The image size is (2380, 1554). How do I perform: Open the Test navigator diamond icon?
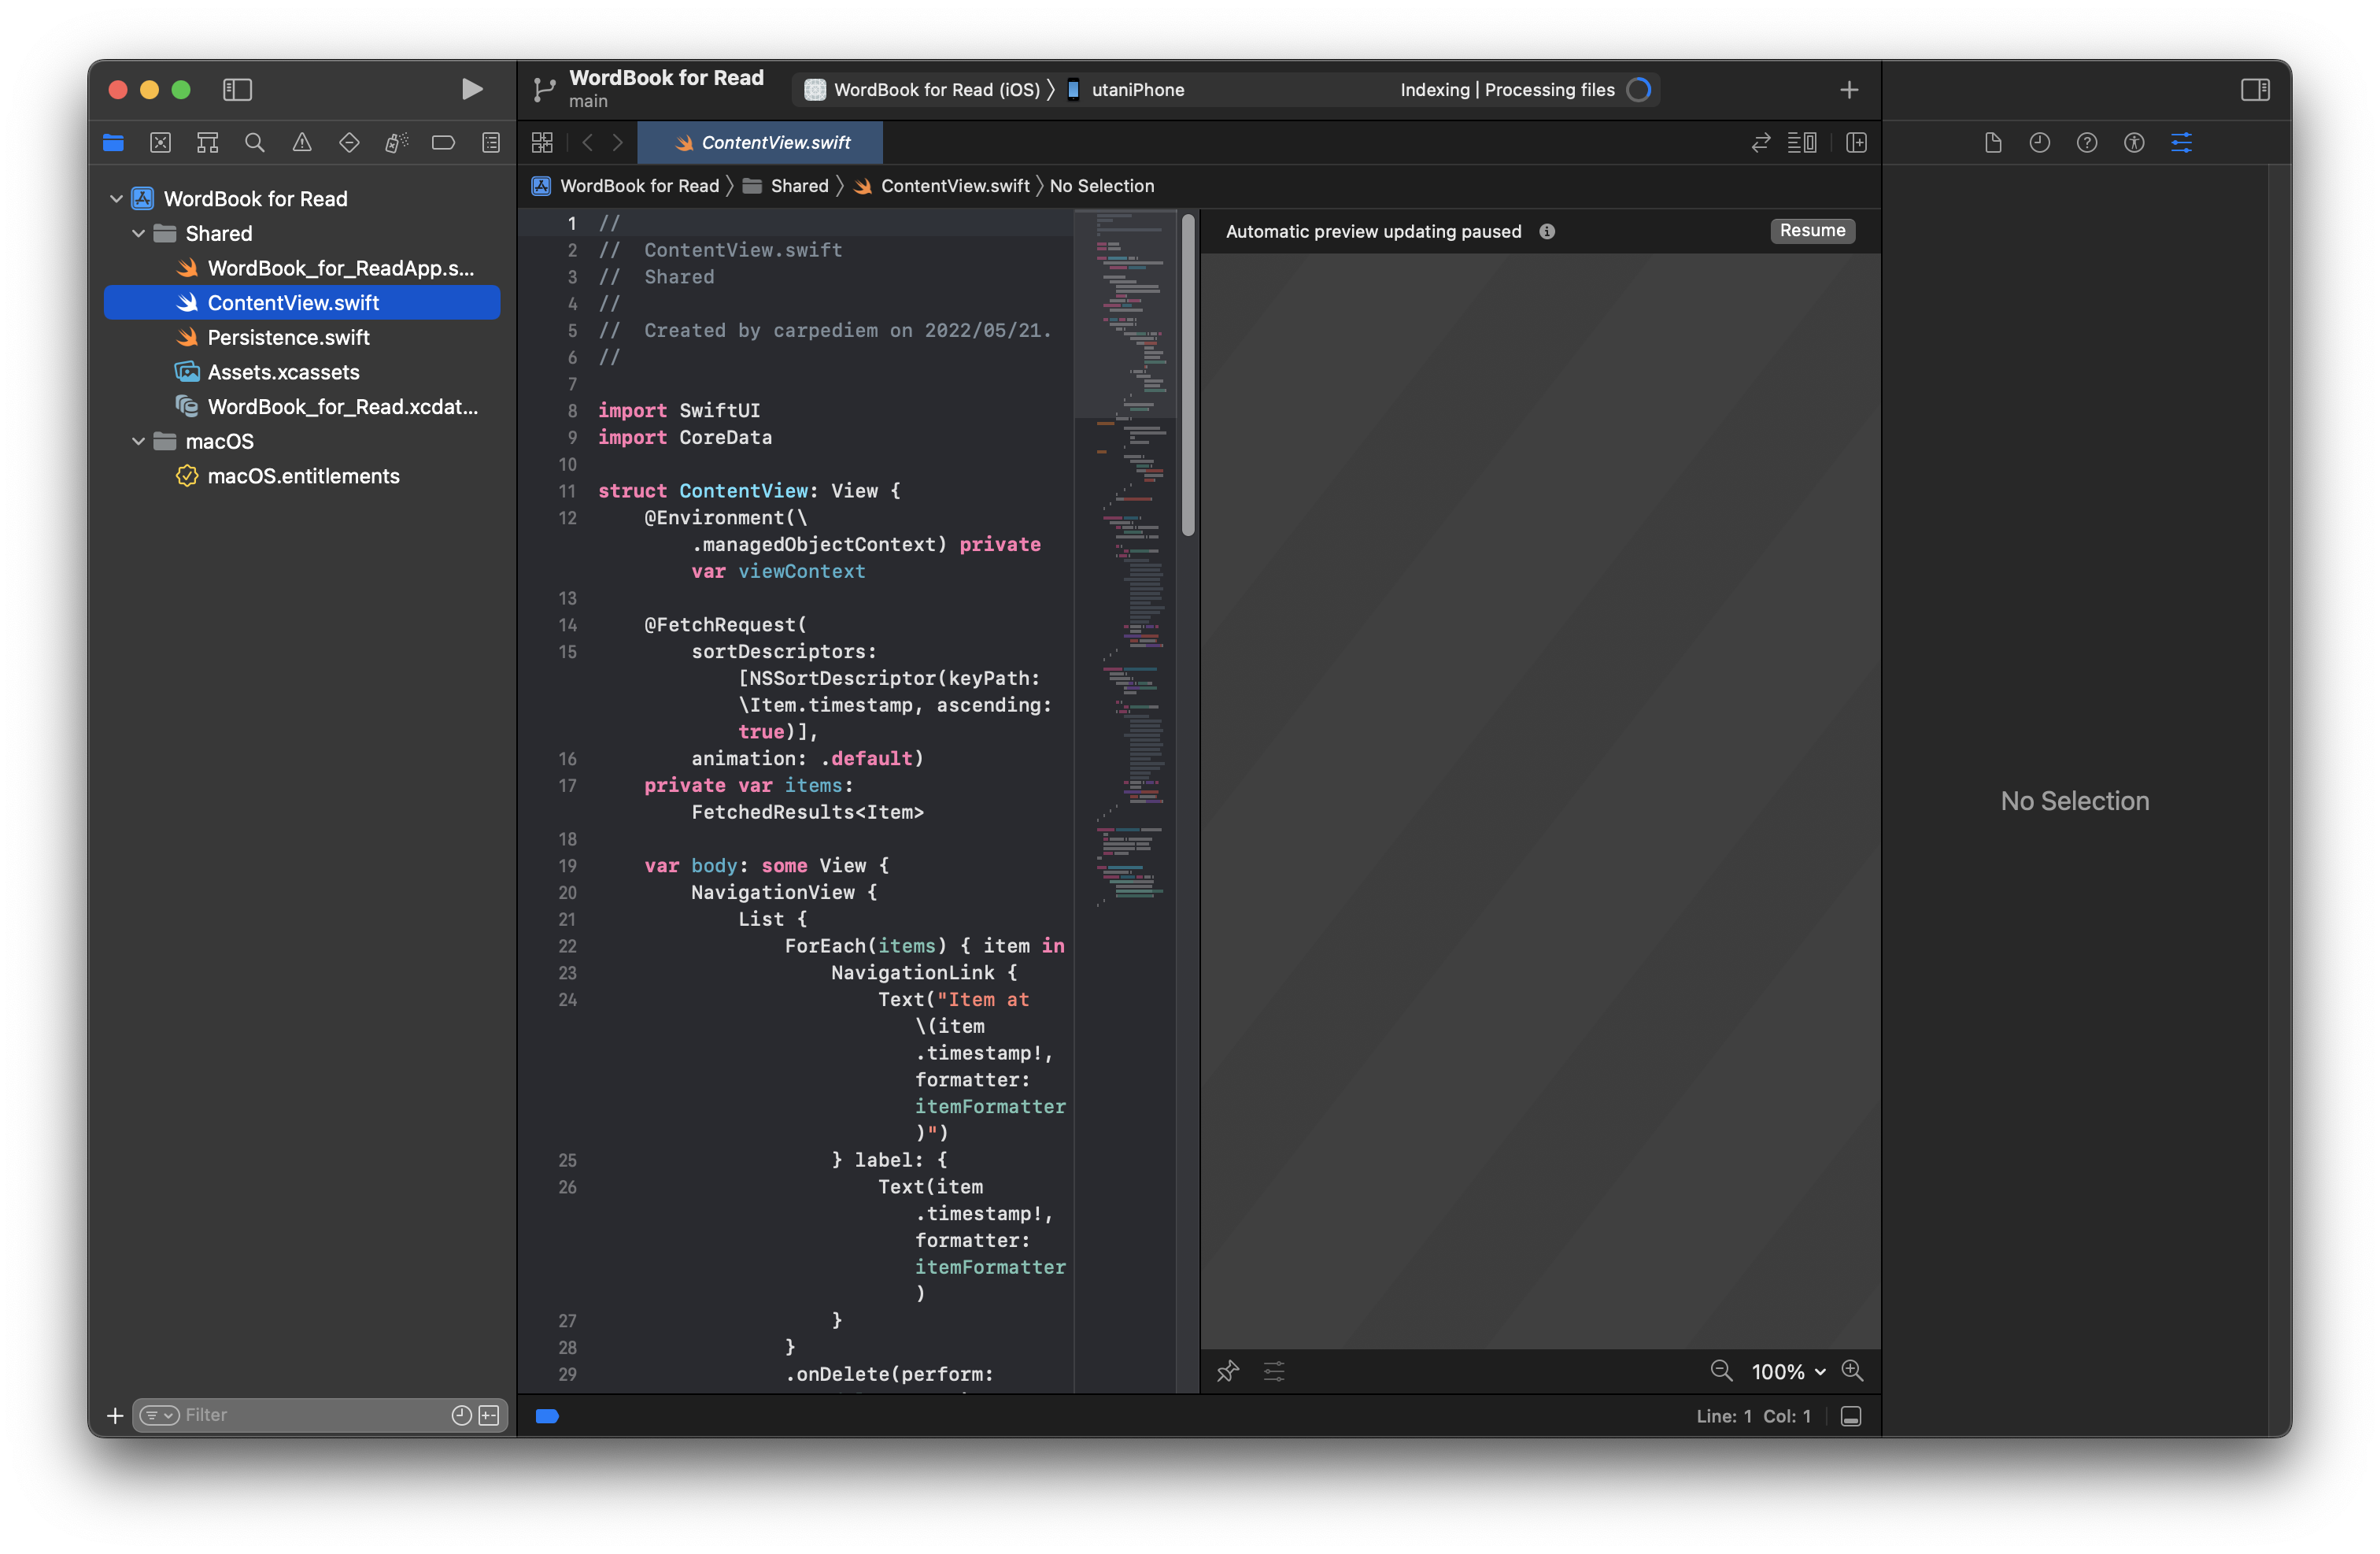click(349, 143)
